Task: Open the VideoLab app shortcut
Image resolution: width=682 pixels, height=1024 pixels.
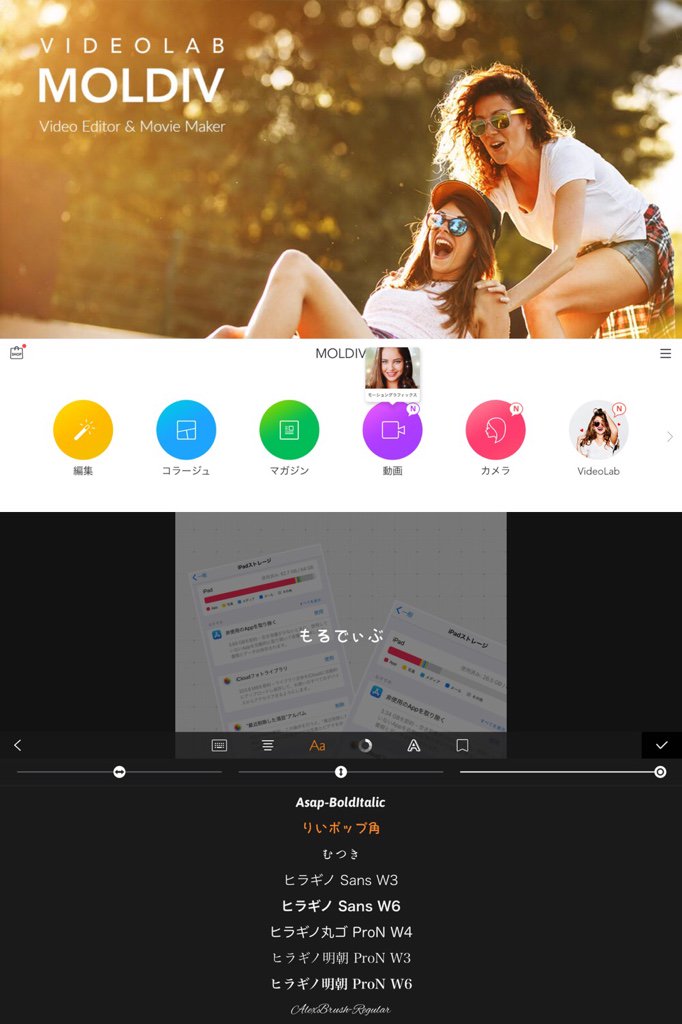Action: [x=598, y=430]
